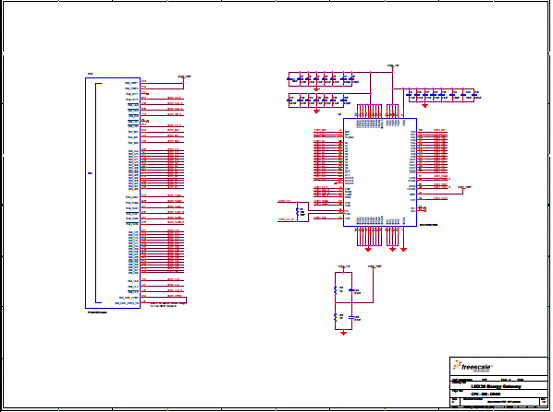
Task: Select rightmost capacitor in right decoupling bank
Action: pos(474,95)
